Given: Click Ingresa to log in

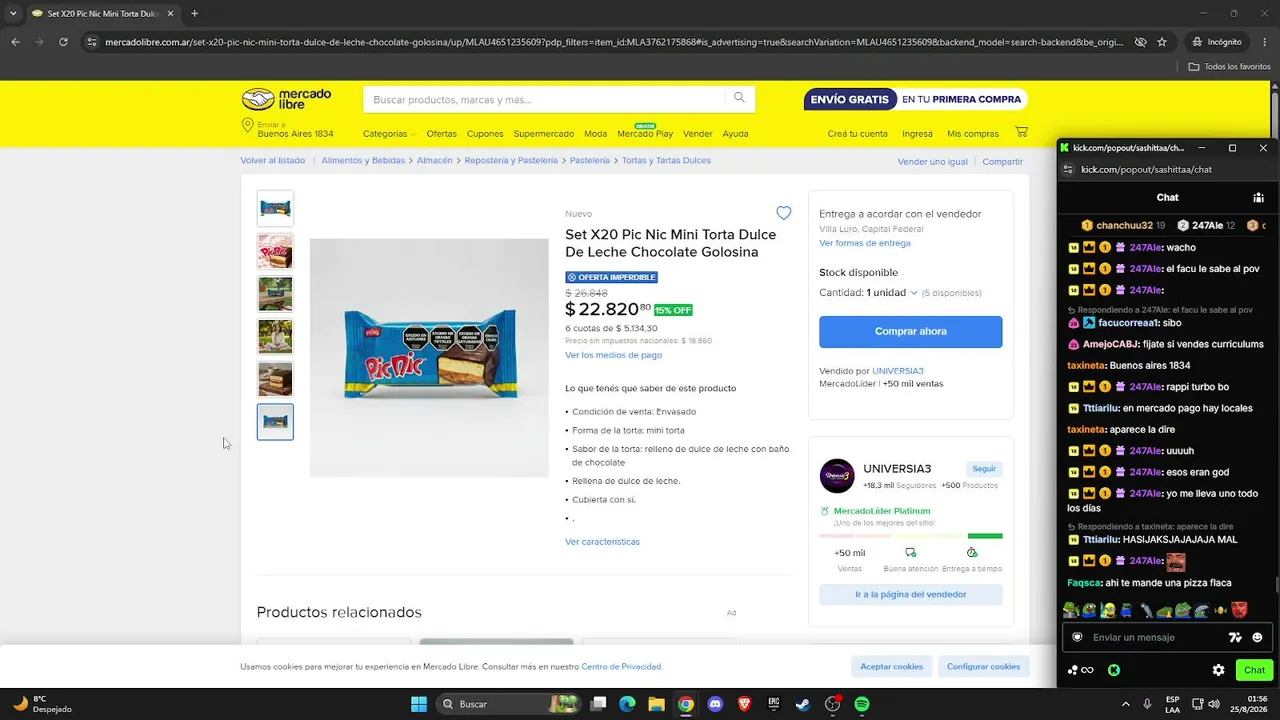Looking at the screenshot, I should tap(917, 134).
